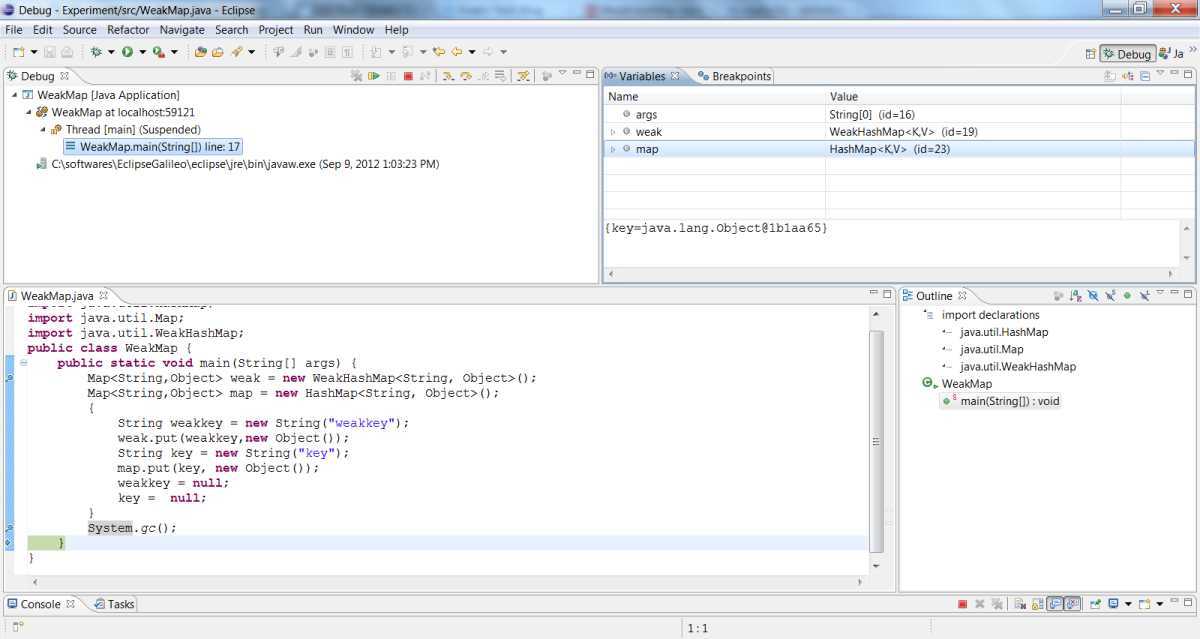Expand the weak variable row
The height and width of the screenshot is (639, 1200).
613,132
